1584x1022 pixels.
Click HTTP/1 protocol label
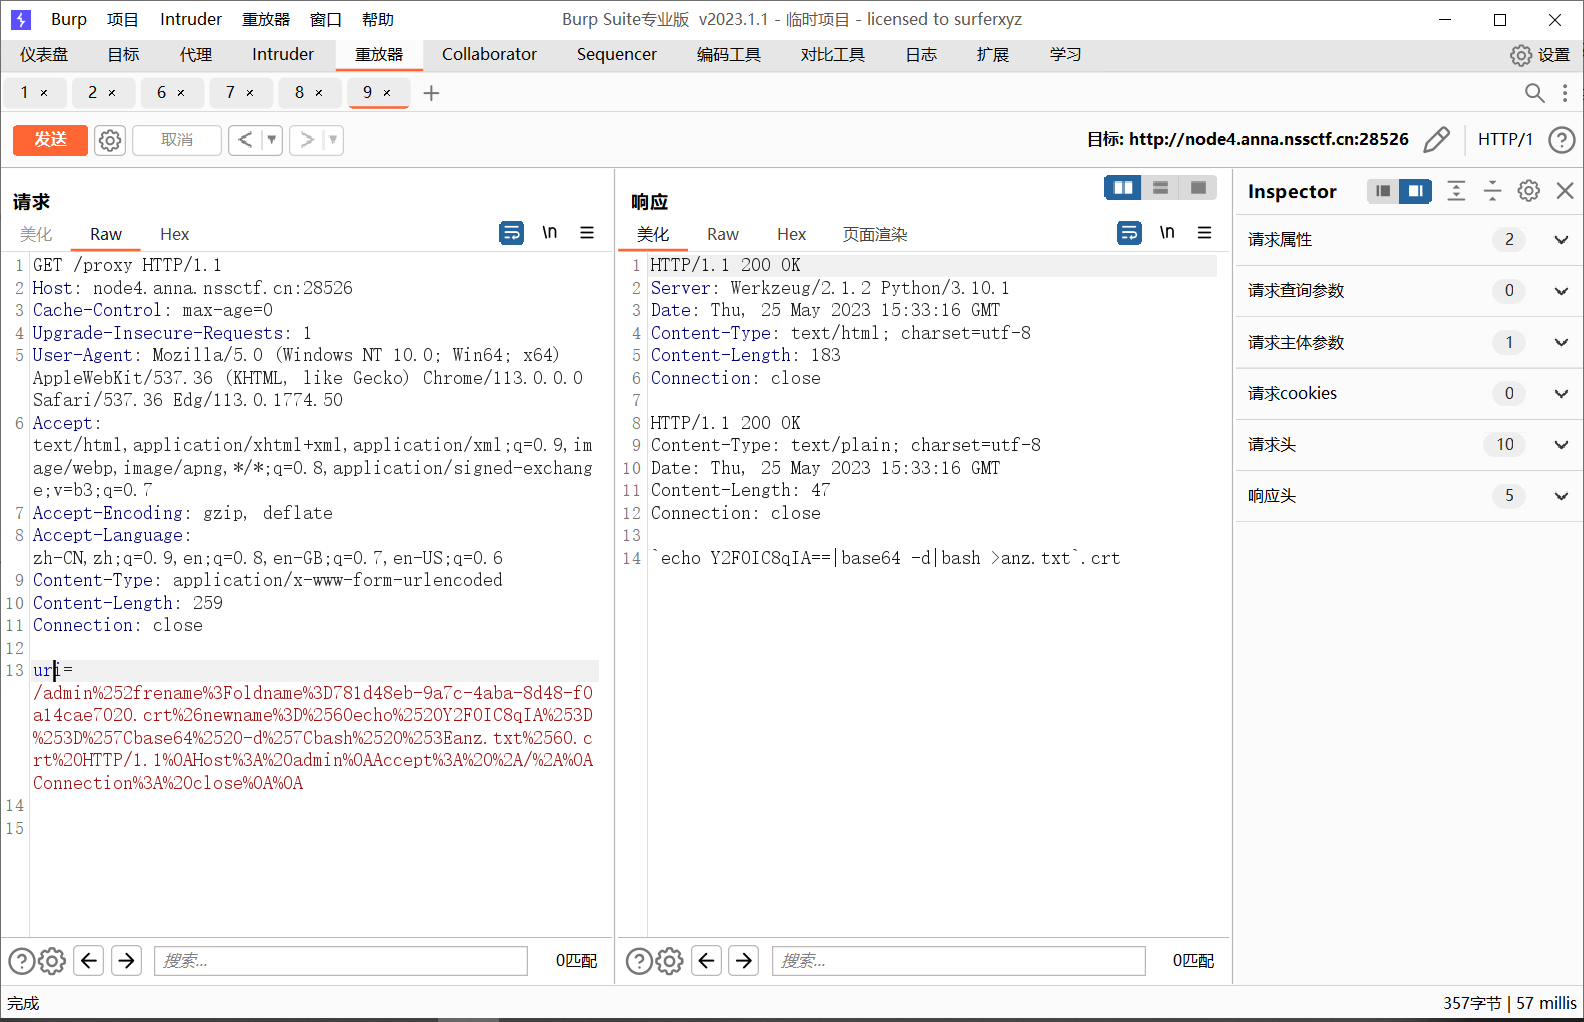pos(1505,139)
